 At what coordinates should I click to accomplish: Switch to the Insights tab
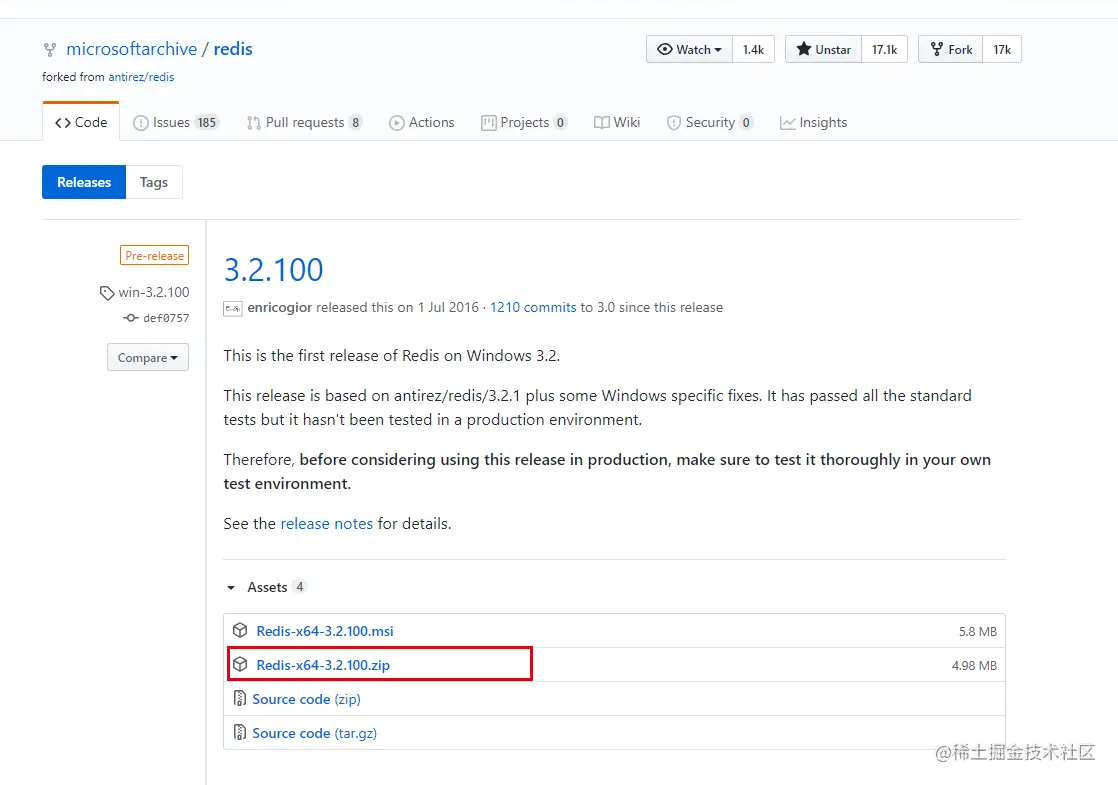(x=814, y=123)
